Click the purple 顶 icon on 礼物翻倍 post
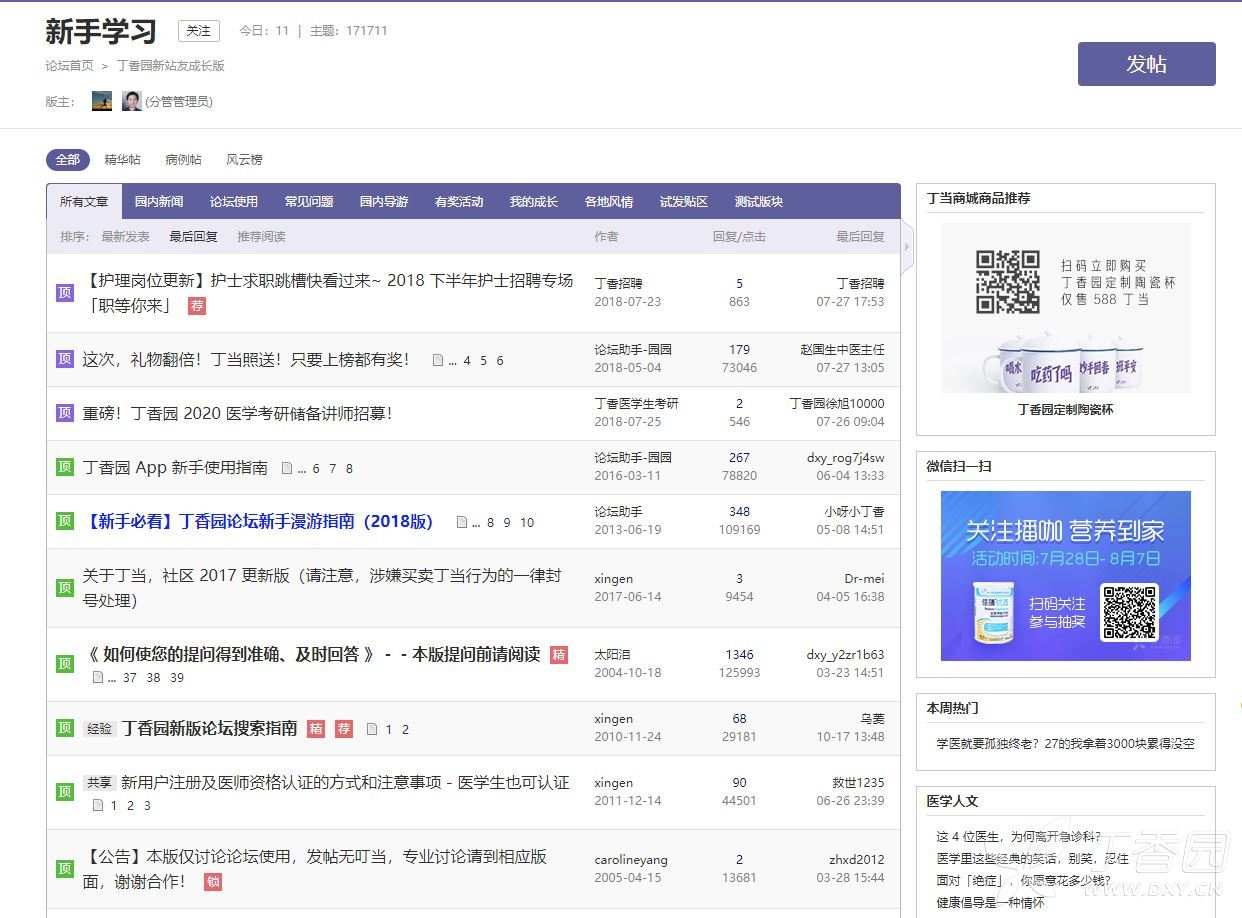Screen dimensions: 1242x918 65,359
